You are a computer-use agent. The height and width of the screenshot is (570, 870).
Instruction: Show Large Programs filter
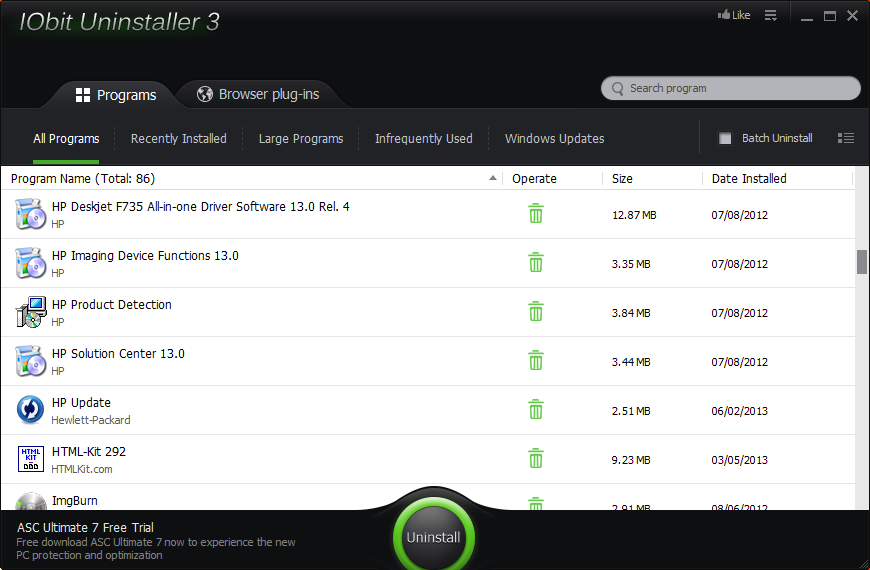pos(301,139)
